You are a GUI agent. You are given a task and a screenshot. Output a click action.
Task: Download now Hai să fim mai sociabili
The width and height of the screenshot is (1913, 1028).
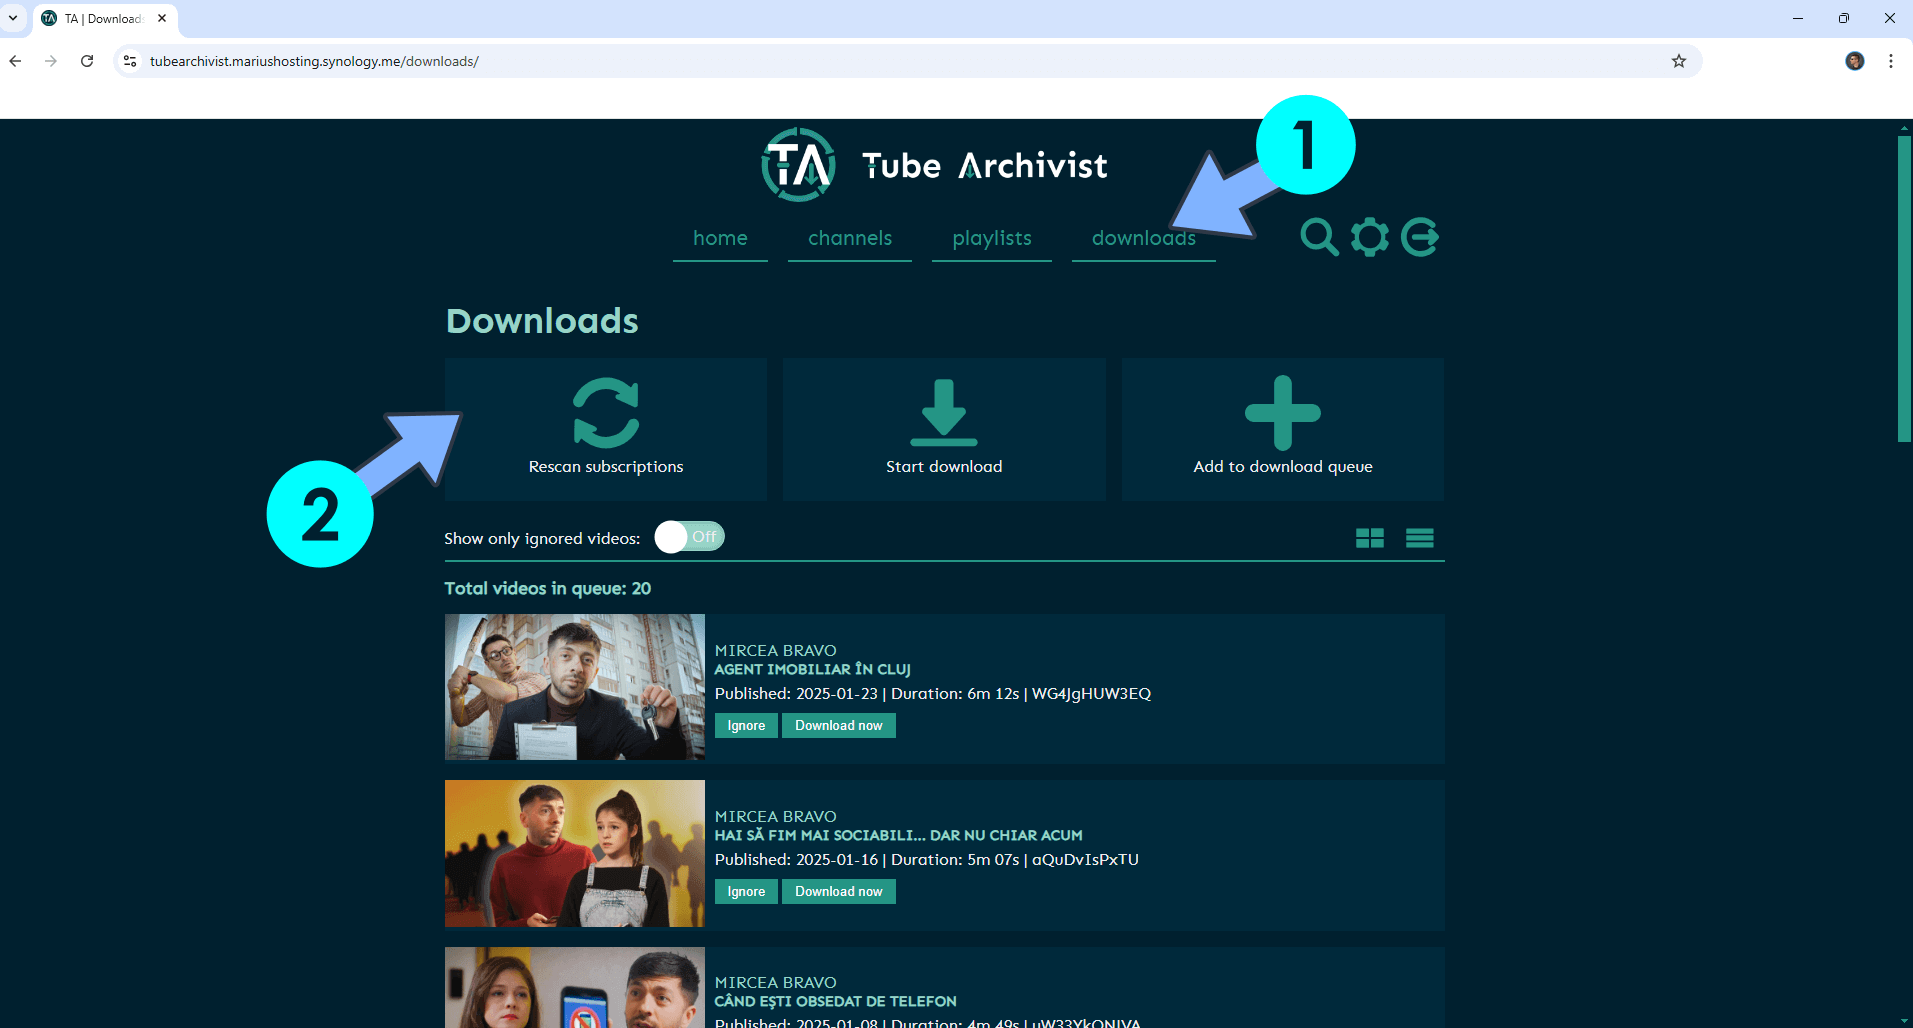point(839,892)
